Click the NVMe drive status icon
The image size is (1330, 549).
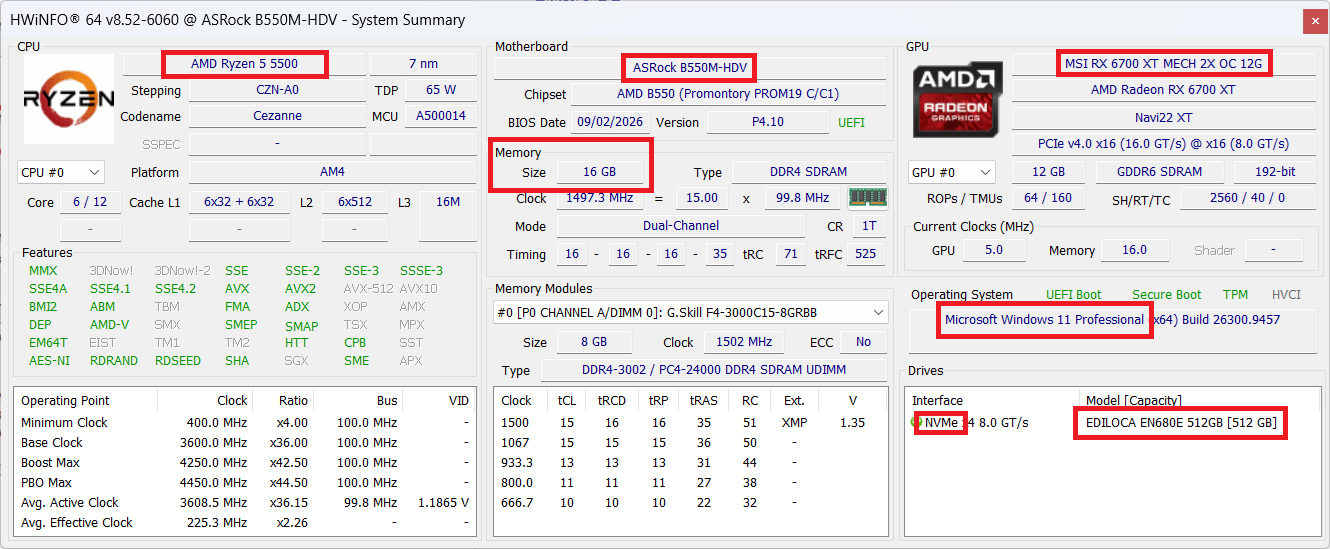916,422
